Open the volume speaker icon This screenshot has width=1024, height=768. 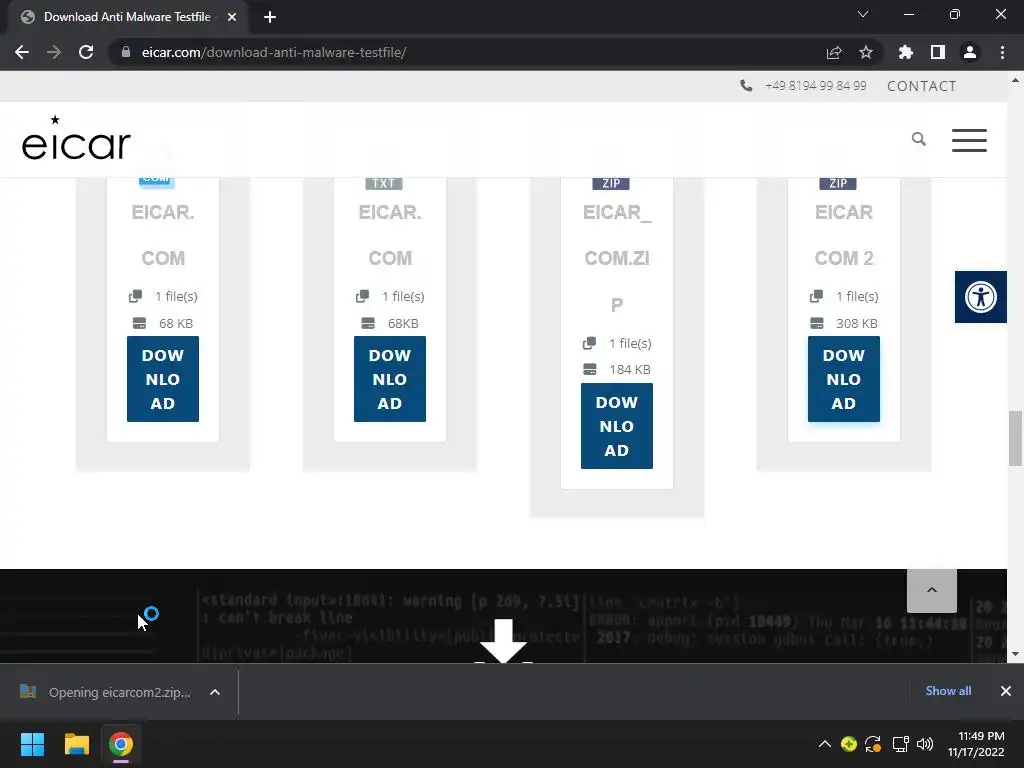click(x=925, y=744)
